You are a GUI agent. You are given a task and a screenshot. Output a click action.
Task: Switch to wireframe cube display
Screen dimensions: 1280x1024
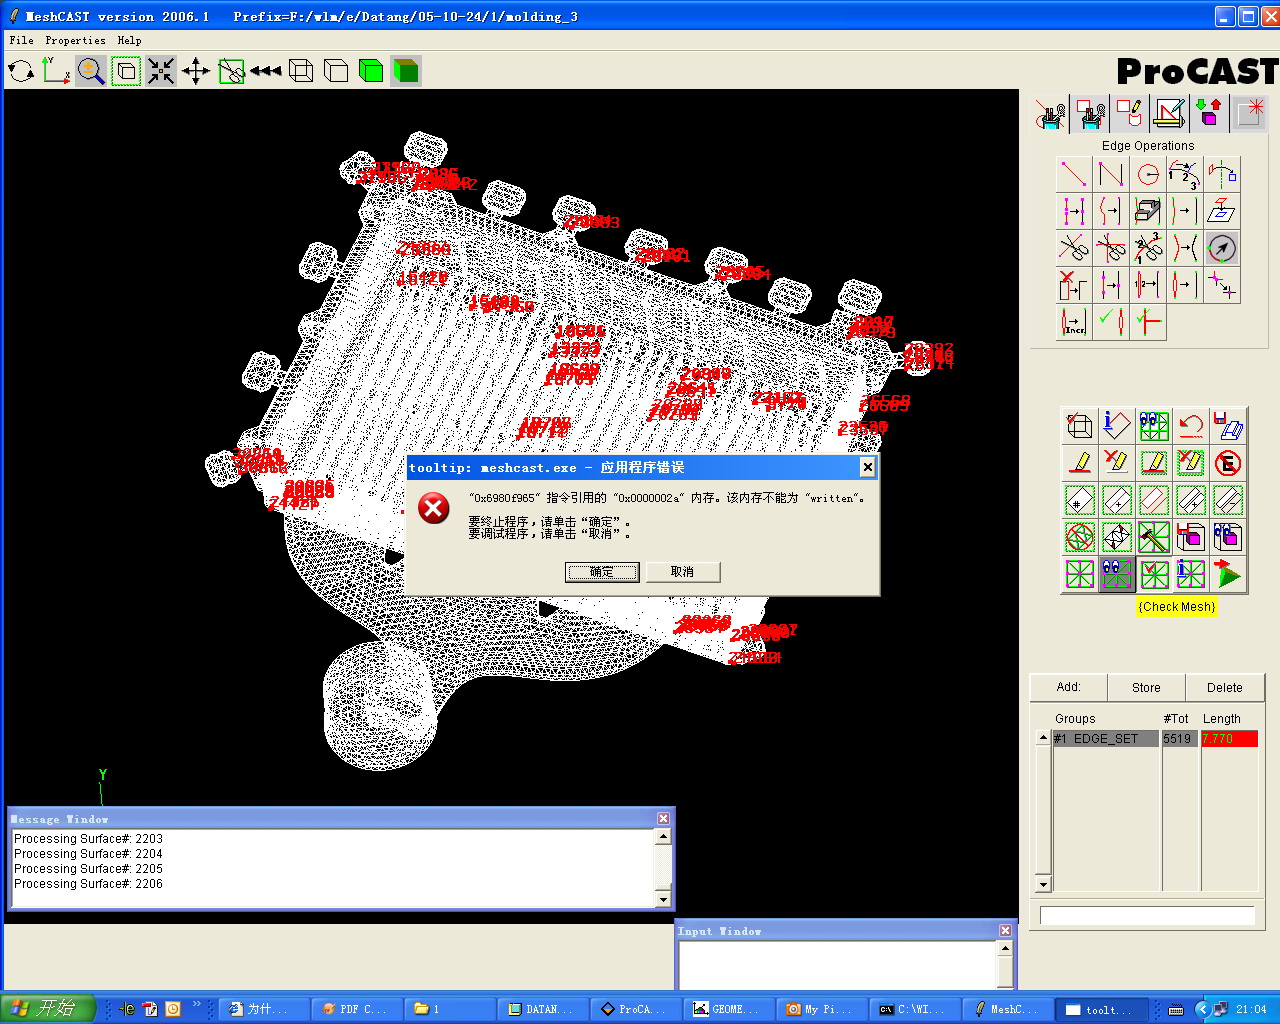point(301,71)
